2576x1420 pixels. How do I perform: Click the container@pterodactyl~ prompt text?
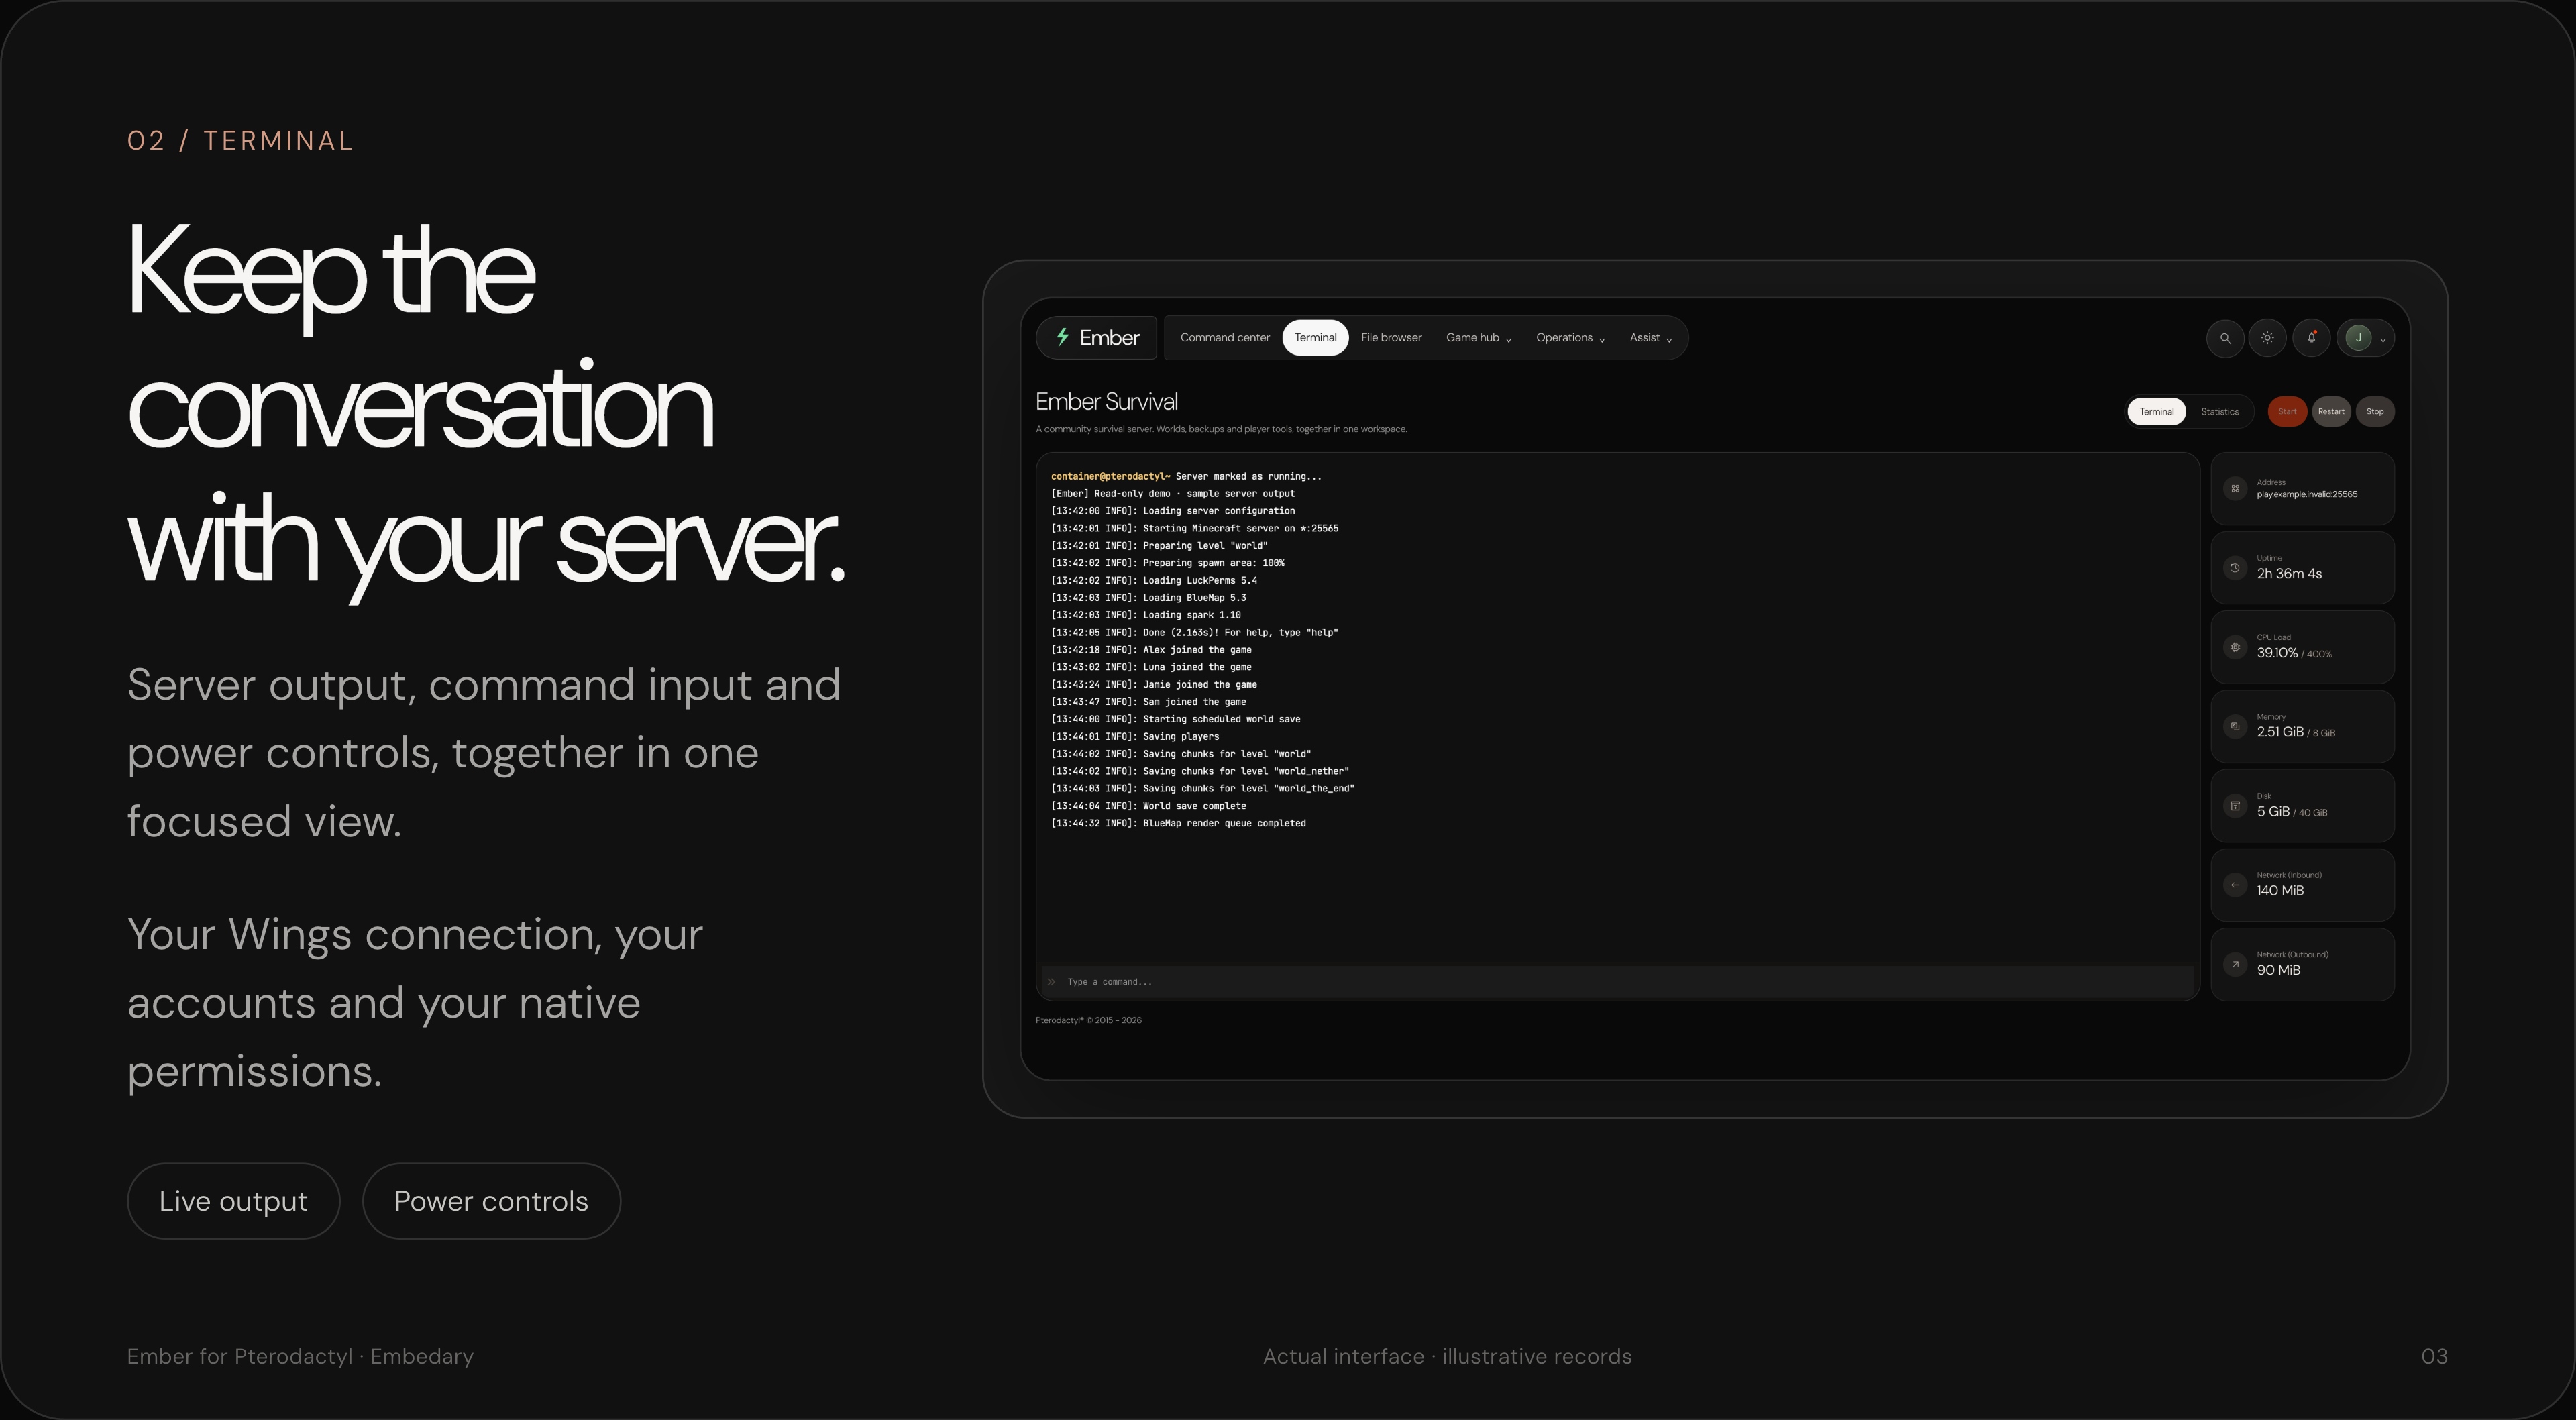(1110, 476)
